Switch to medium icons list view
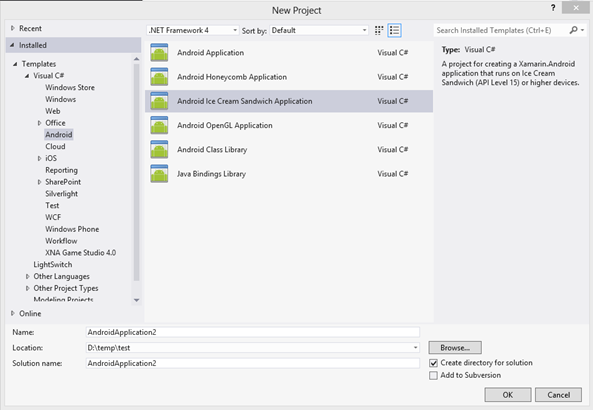Screen dimensions: 593x410 [x=394, y=30]
